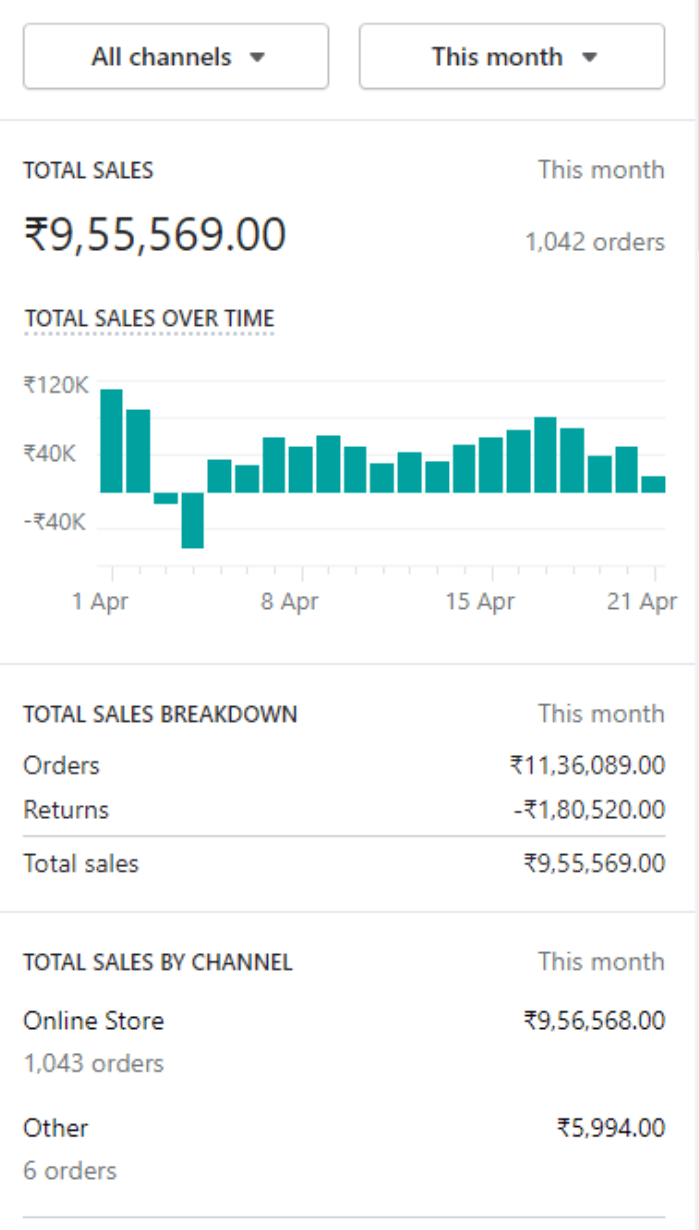Select the Orders row in sales breakdown
This screenshot has height=1230, width=699.
coord(62,766)
